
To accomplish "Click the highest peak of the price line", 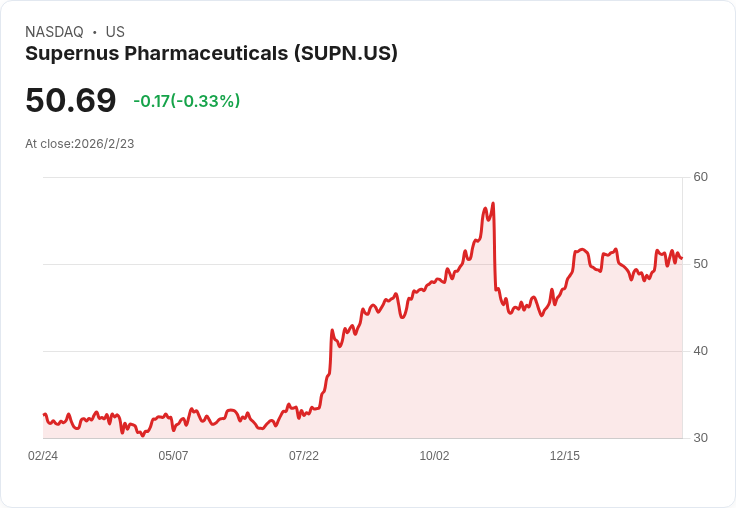I will tap(493, 204).
